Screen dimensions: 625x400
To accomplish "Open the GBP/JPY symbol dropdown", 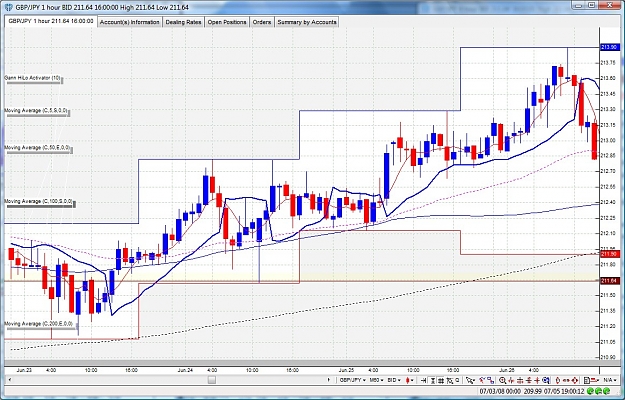I will [x=353, y=380].
